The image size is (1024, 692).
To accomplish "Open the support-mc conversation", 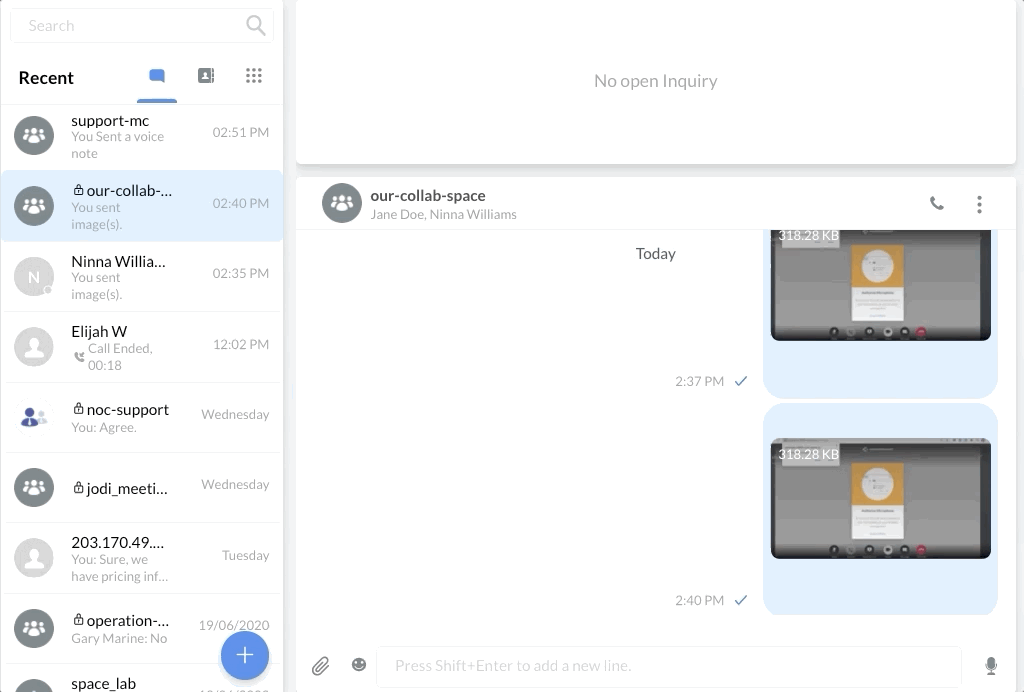I will pos(142,136).
